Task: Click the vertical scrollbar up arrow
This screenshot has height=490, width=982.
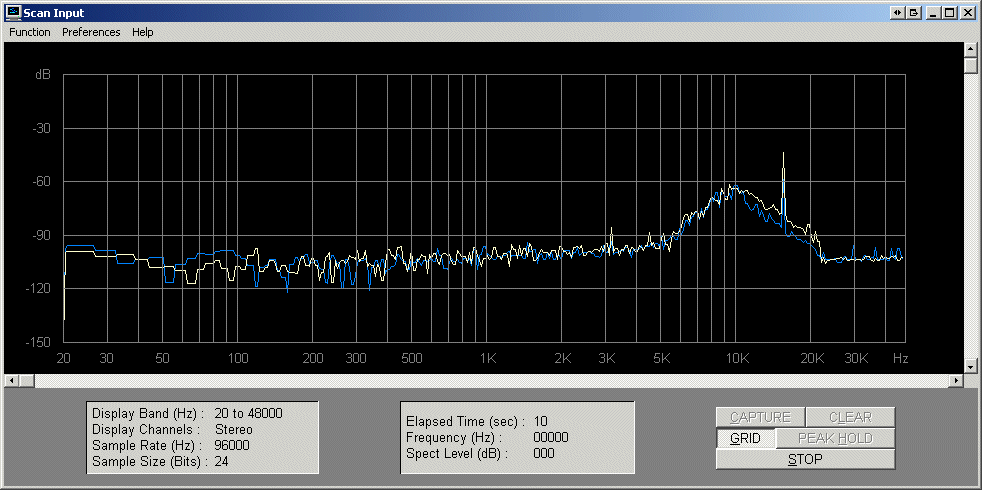Action: coord(971,51)
